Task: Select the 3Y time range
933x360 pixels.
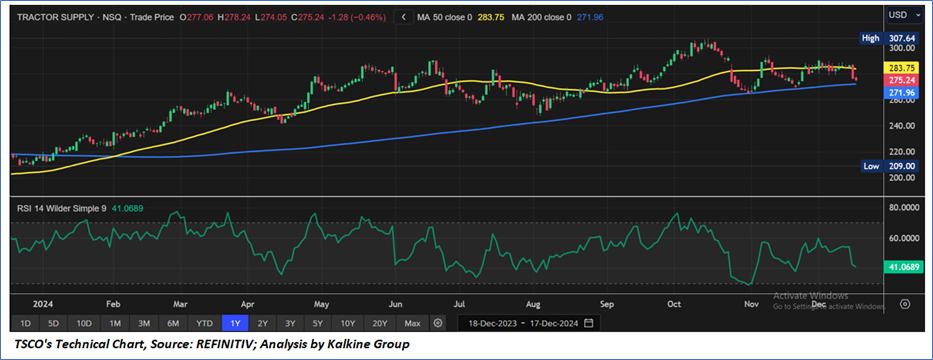Action: (x=290, y=323)
